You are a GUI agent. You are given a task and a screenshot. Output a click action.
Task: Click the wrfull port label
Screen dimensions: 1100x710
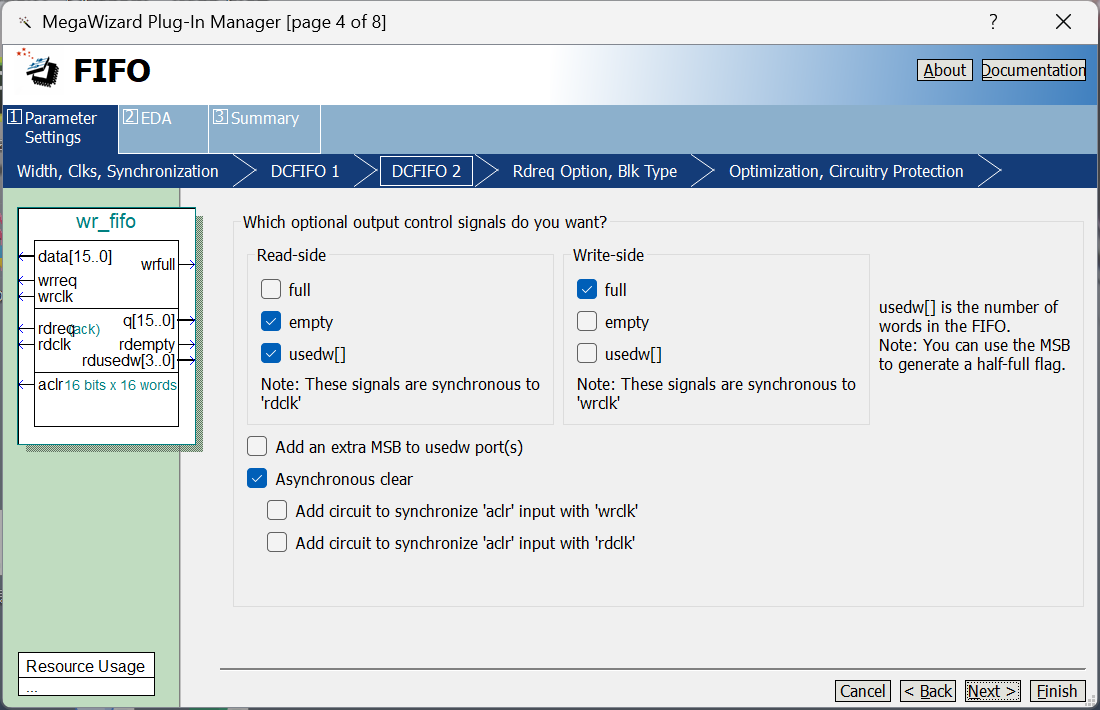click(x=158, y=264)
